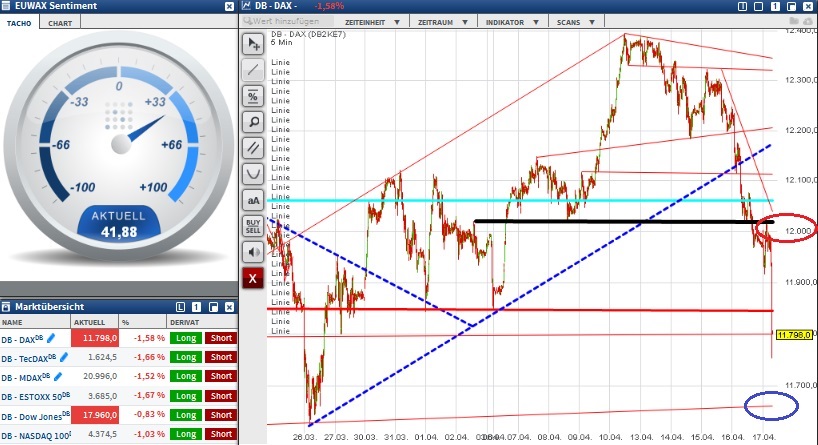818x445 pixels.
Task: Click Short button for DB - MDAX
Action: point(221,376)
